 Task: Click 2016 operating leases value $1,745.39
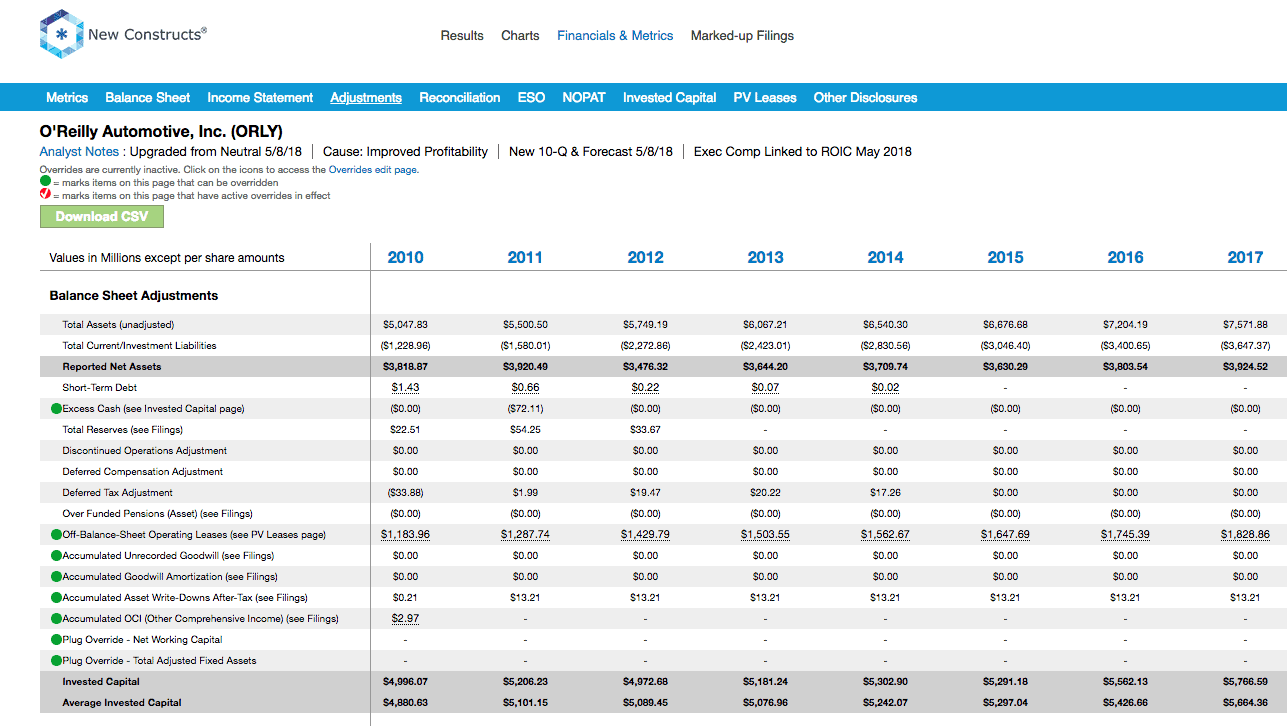(x=1125, y=534)
